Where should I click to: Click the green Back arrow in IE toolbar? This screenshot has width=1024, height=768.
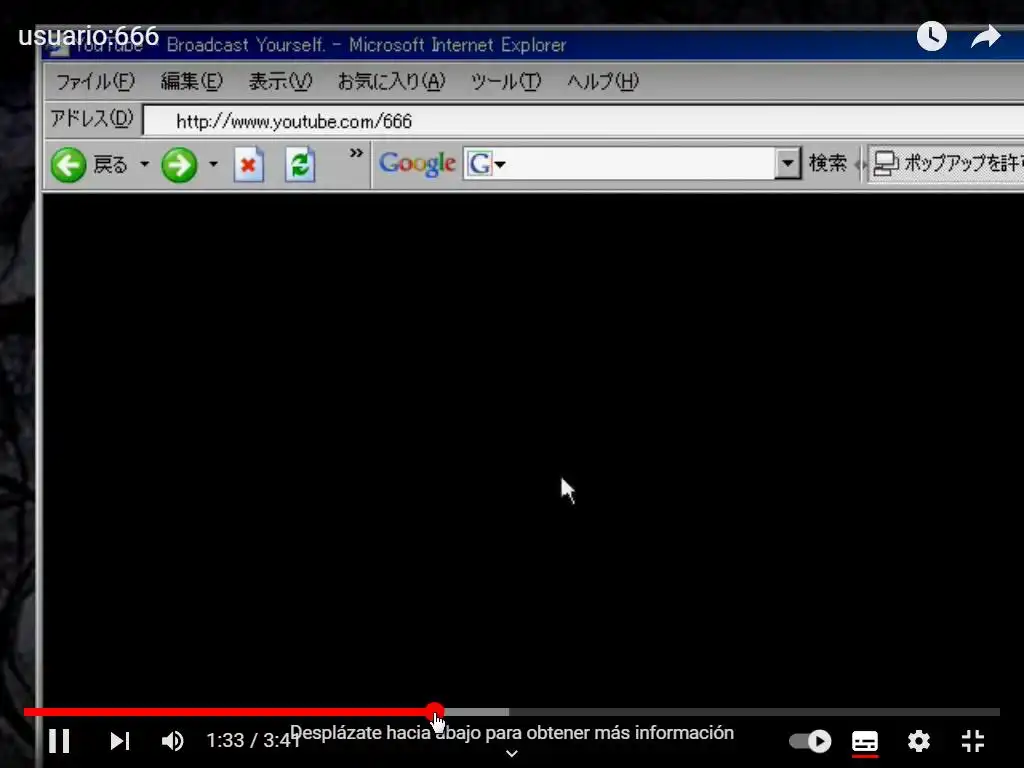pos(68,164)
